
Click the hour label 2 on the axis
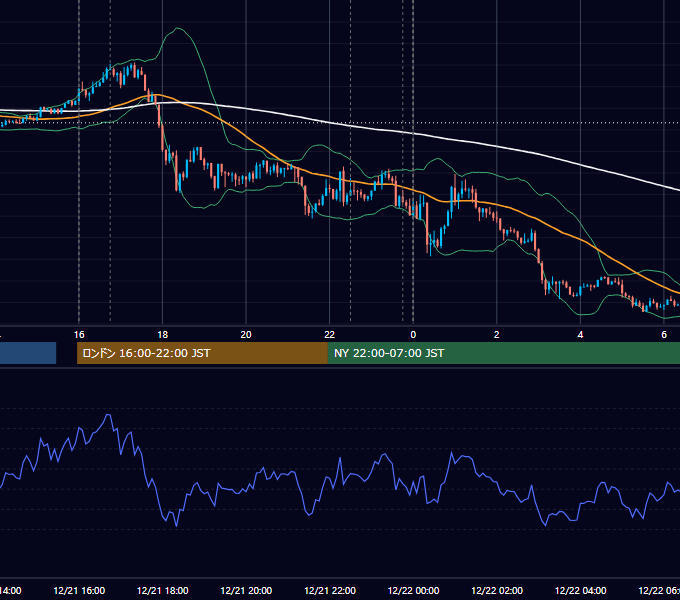[x=497, y=335]
